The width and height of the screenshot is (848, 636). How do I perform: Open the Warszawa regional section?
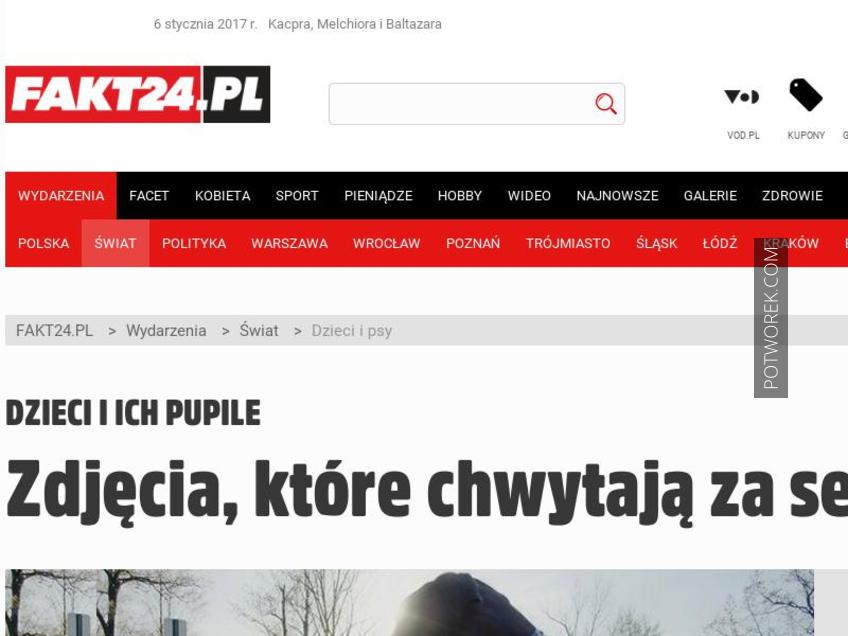(x=289, y=243)
